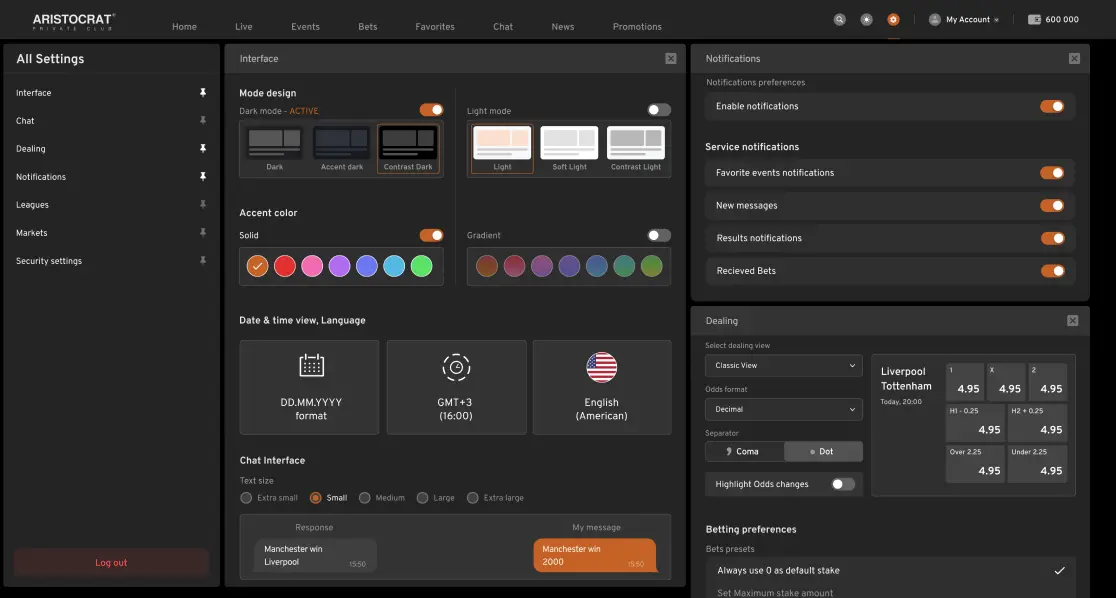This screenshot has height=598, width=1116.
Task: Click the sun brightness icon in header
Action: pos(866,19)
